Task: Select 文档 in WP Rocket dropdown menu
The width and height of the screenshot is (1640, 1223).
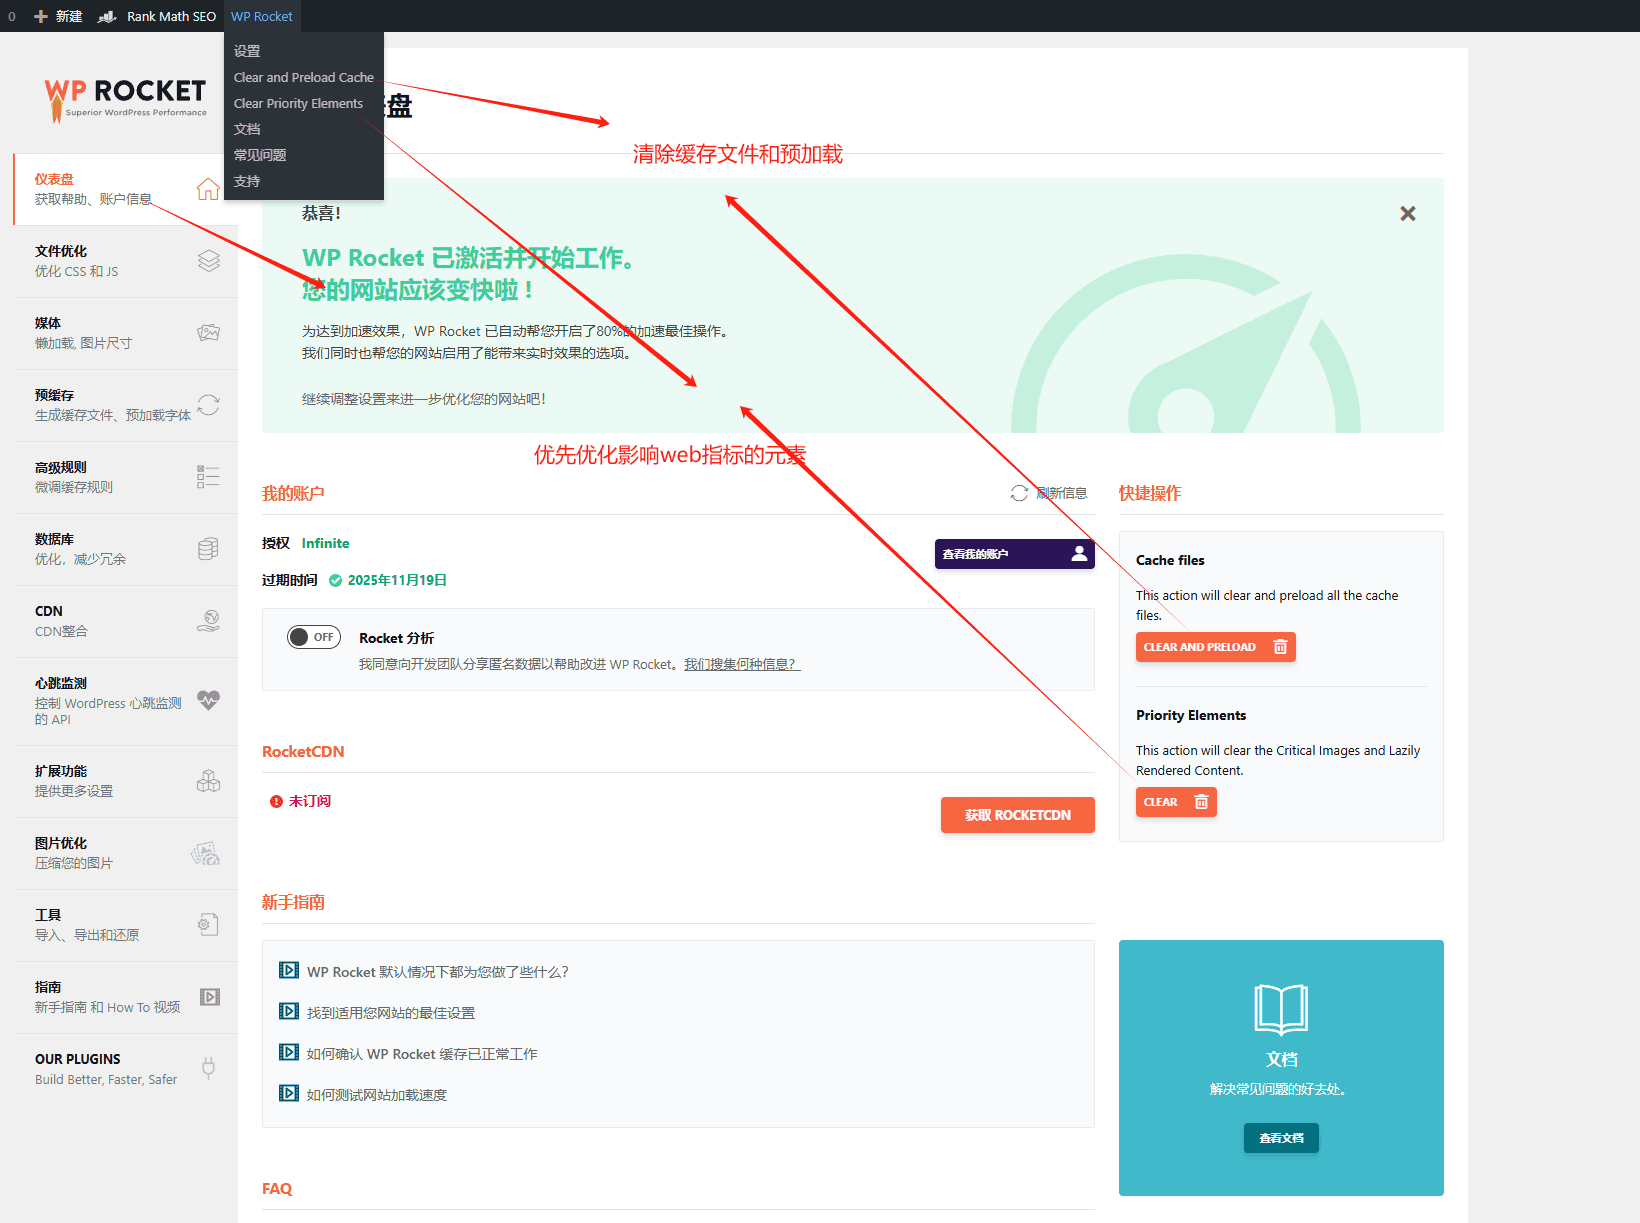Action: [304, 129]
